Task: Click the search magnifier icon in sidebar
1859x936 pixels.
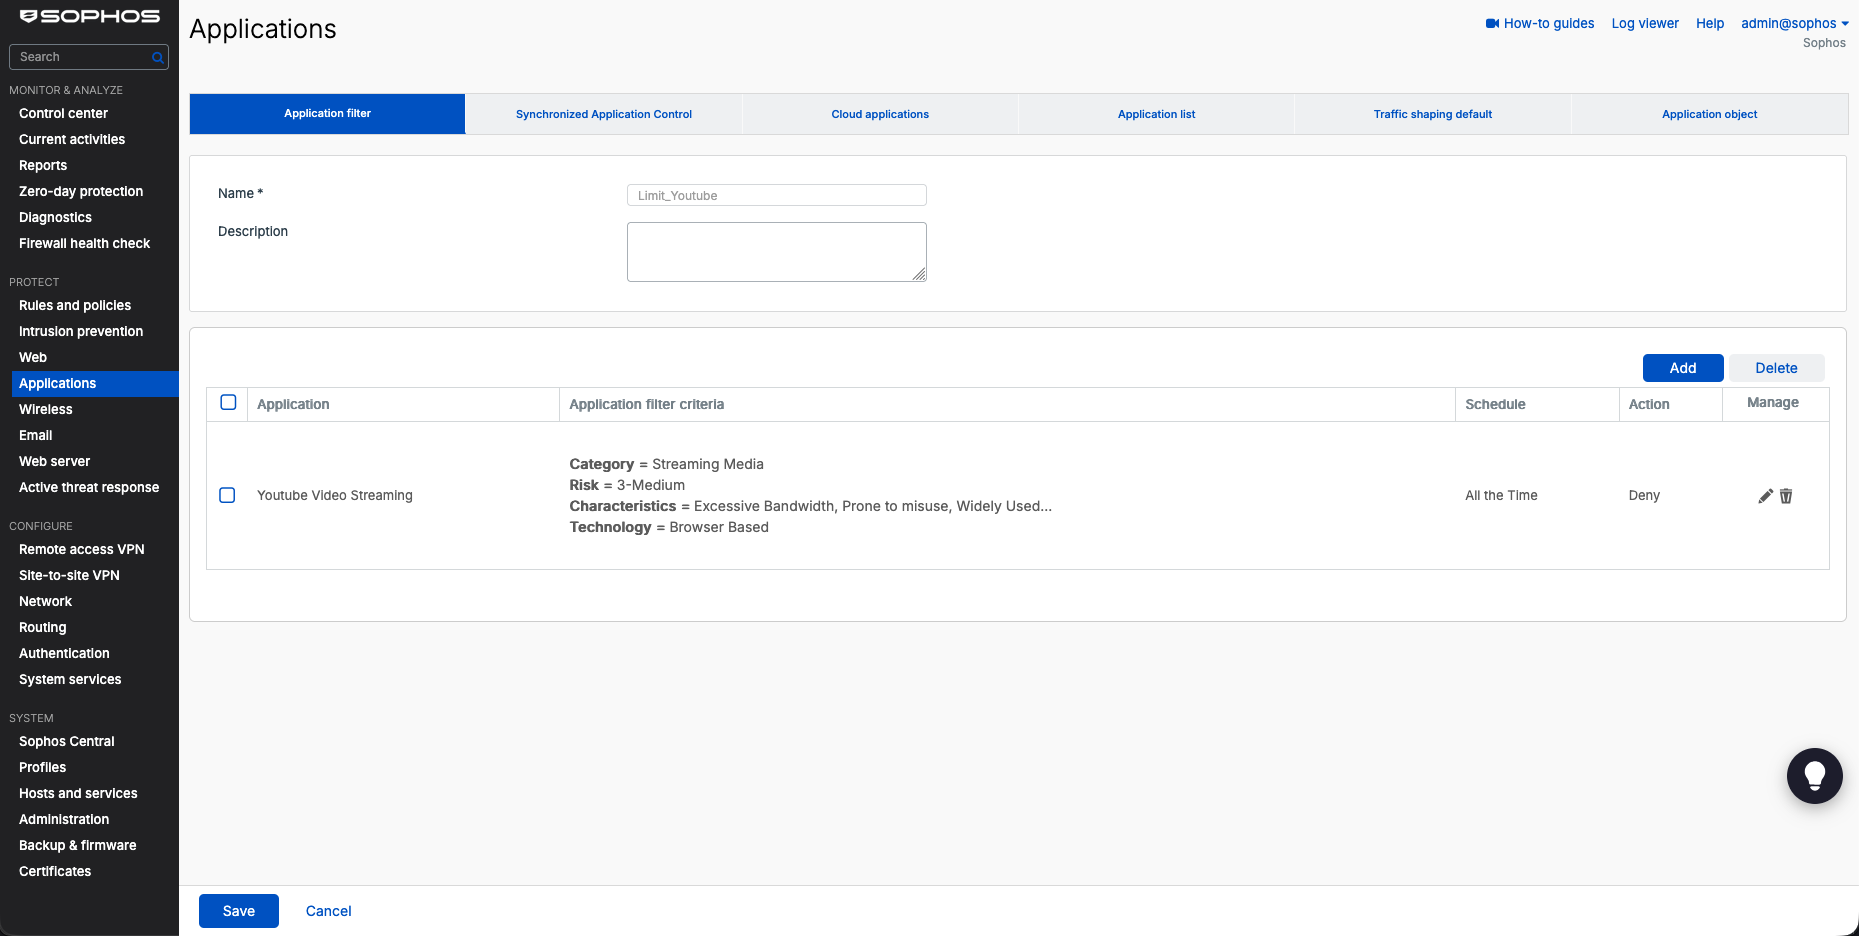Action: (x=157, y=58)
